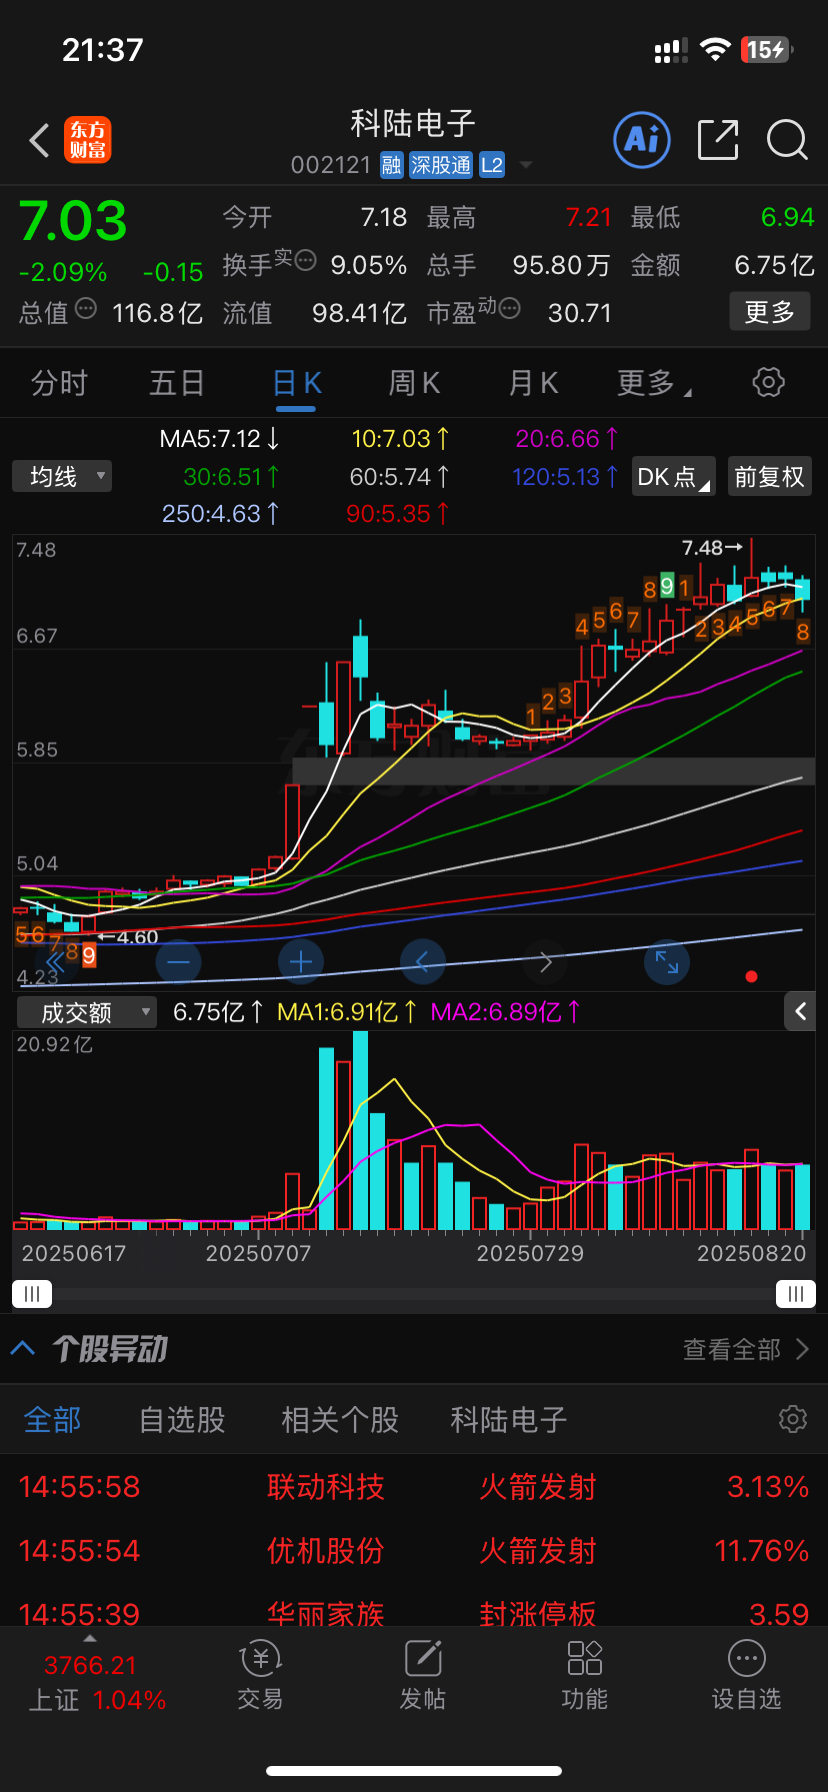Open the DK点 dropdown
The height and width of the screenshot is (1792, 828).
(x=674, y=477)
